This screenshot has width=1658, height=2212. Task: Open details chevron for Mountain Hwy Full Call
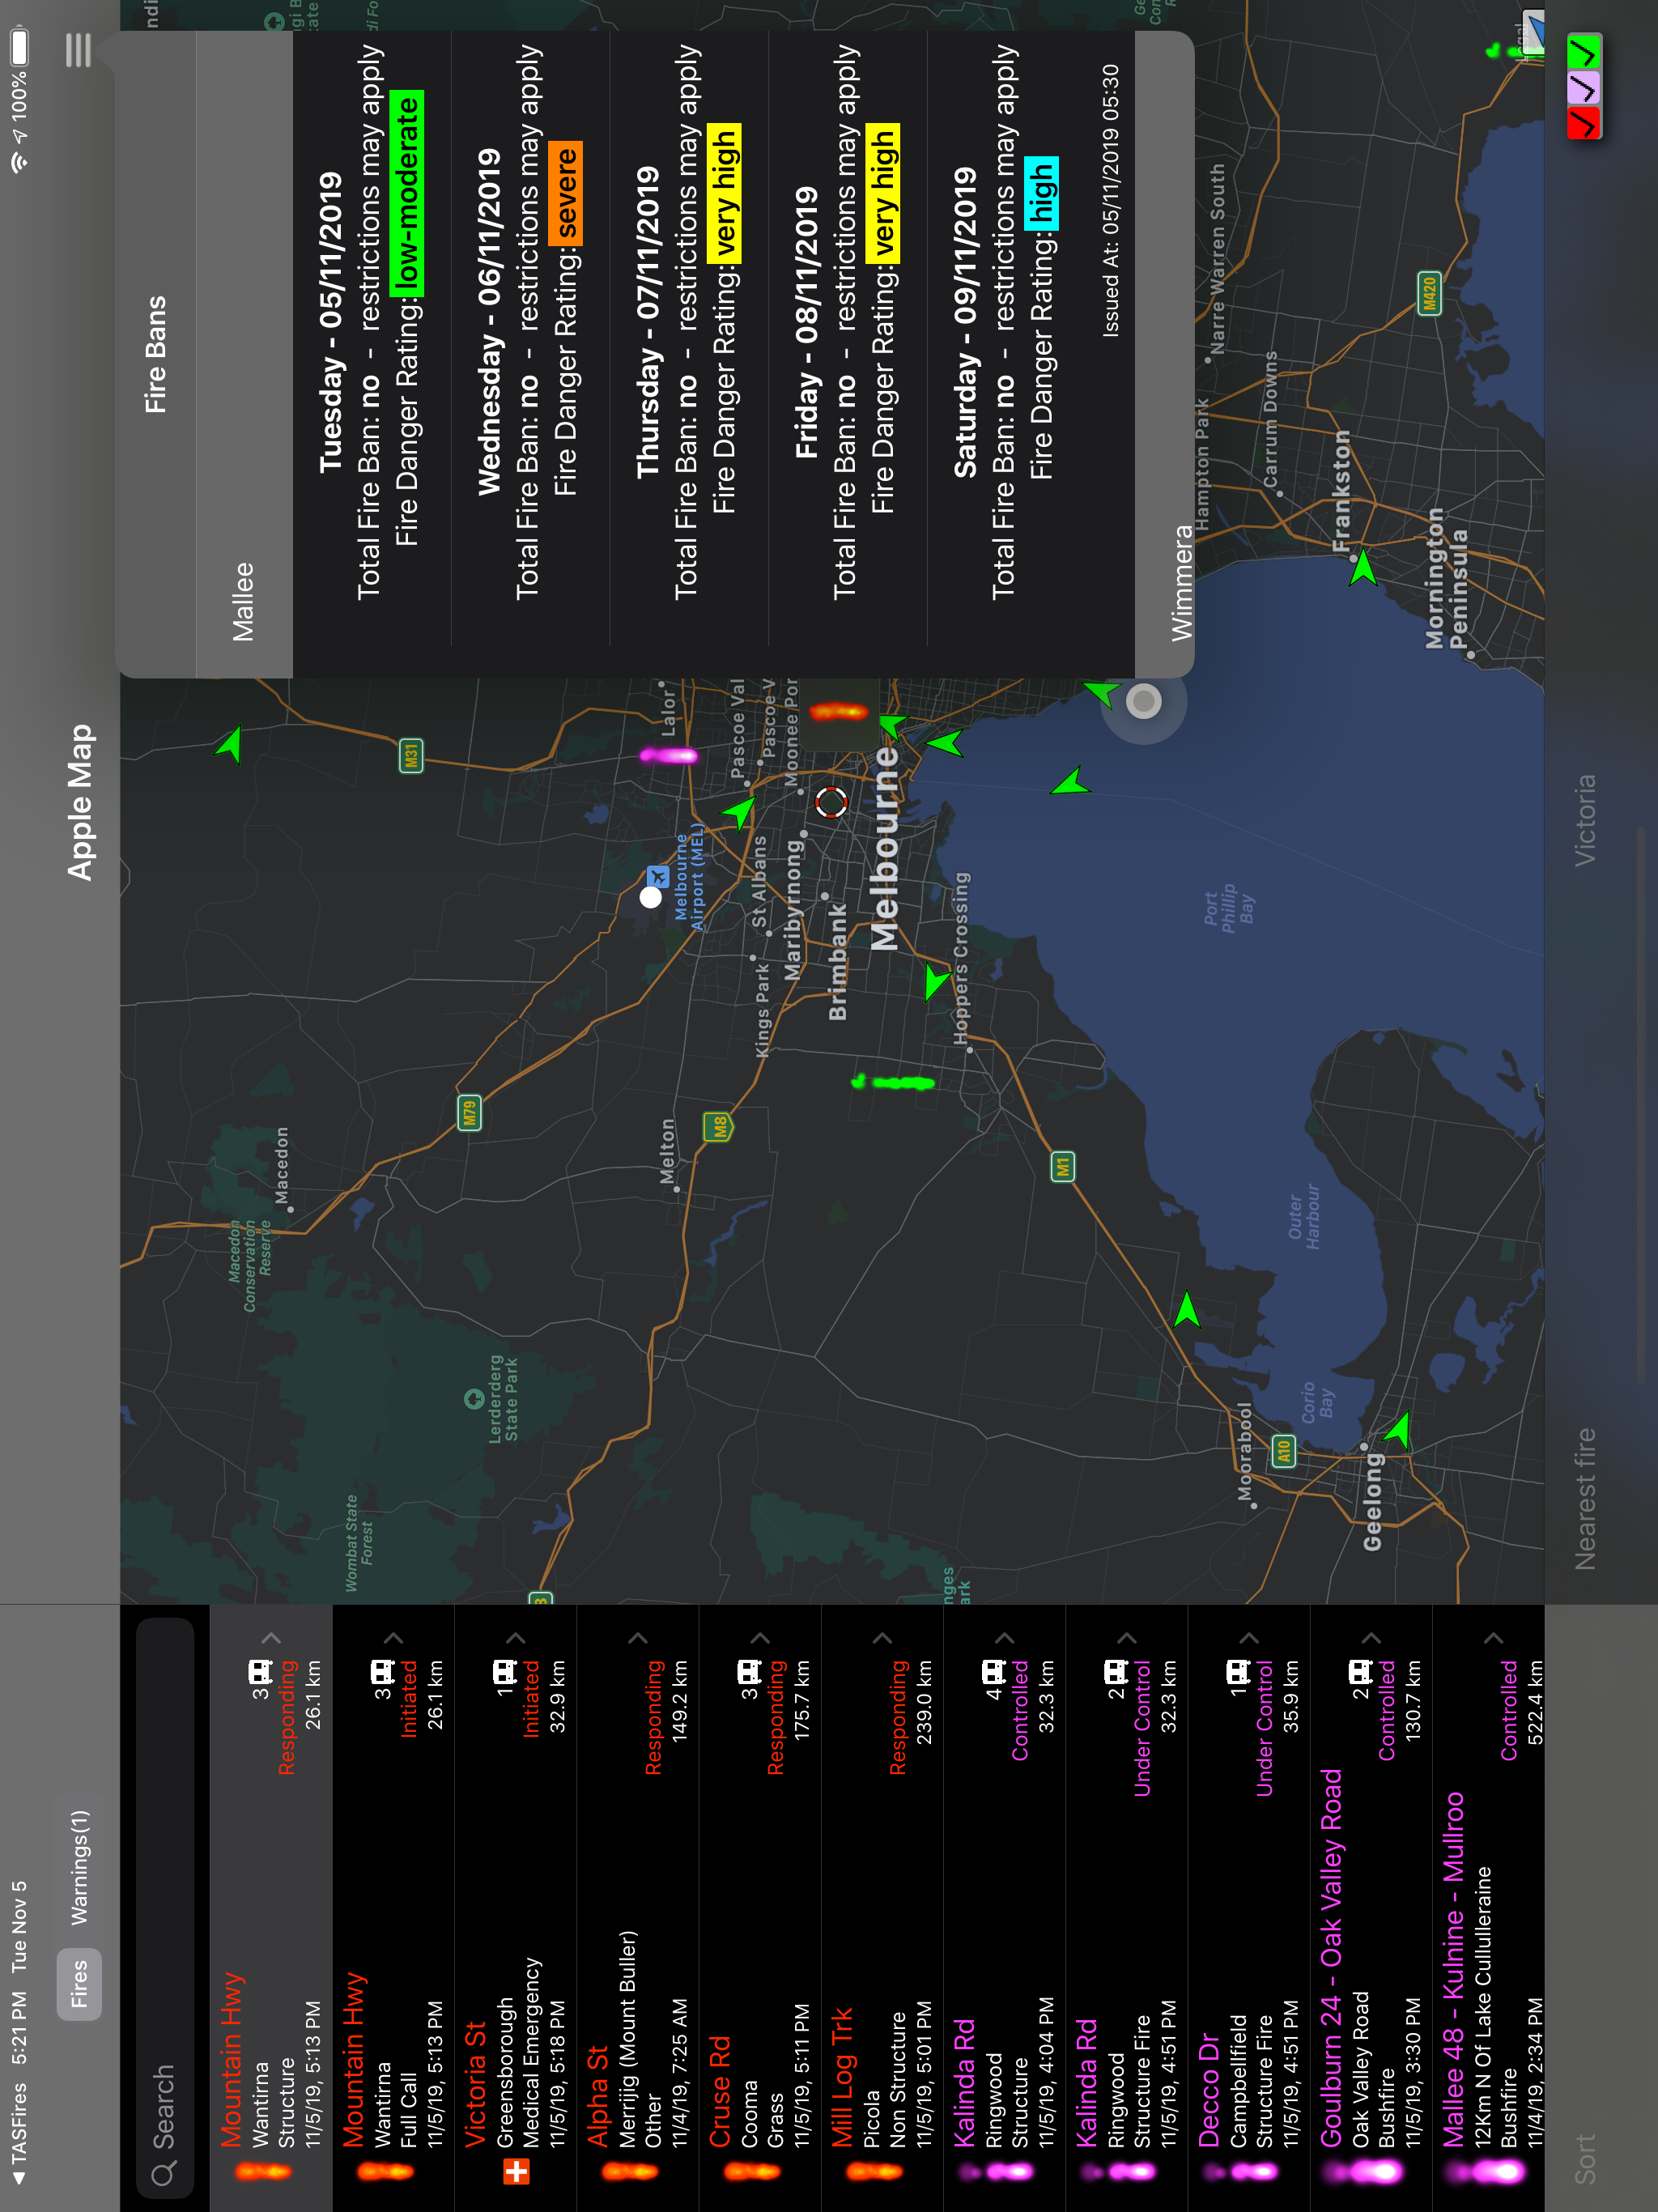tap(393, 1638)
